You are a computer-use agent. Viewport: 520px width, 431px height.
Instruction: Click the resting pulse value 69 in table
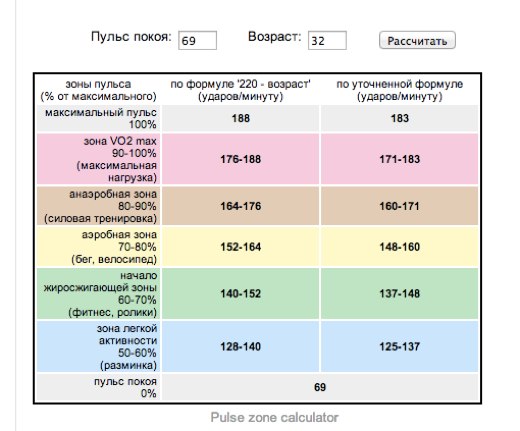[320, 387]
